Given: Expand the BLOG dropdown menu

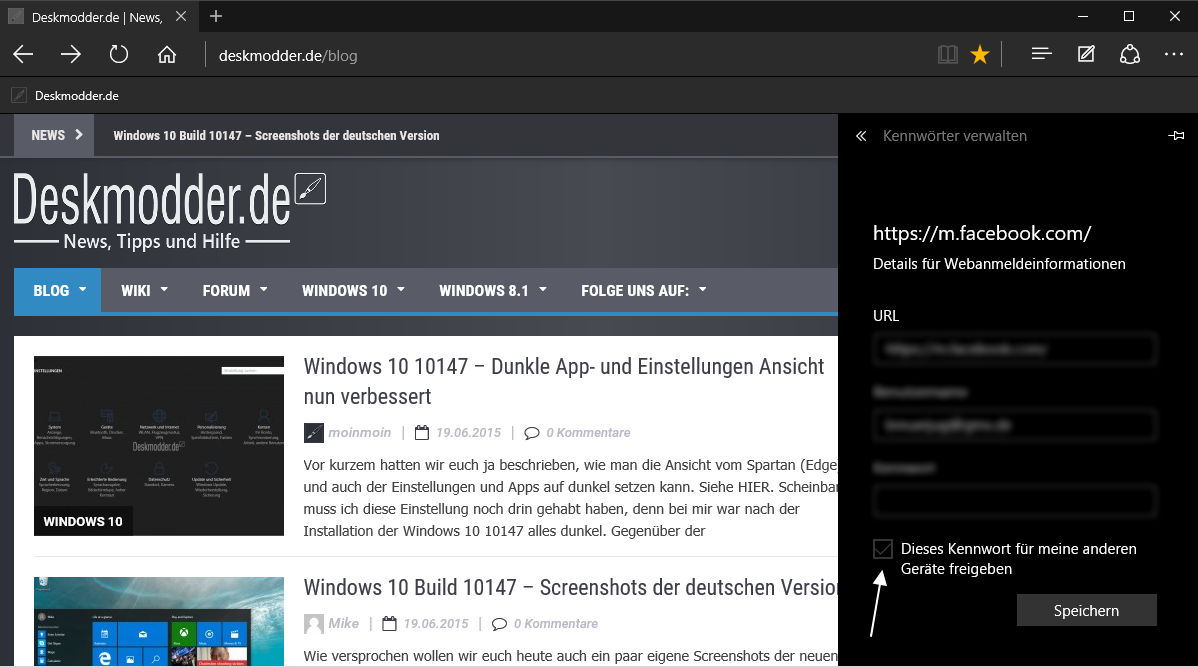Looking at the screenshot, I should point(58,291).
